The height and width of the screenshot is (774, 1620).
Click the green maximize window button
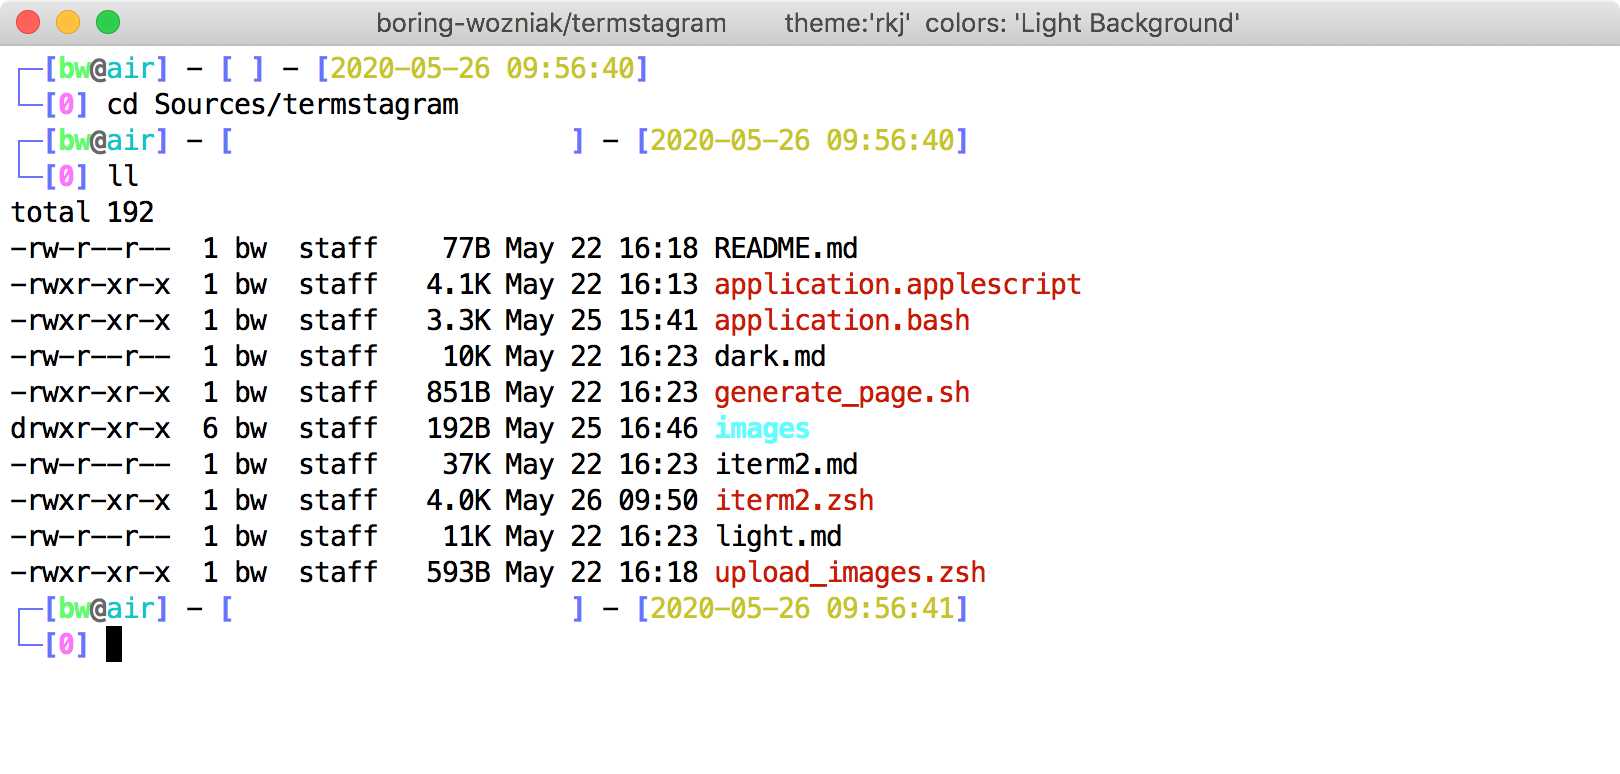(108, 22)
